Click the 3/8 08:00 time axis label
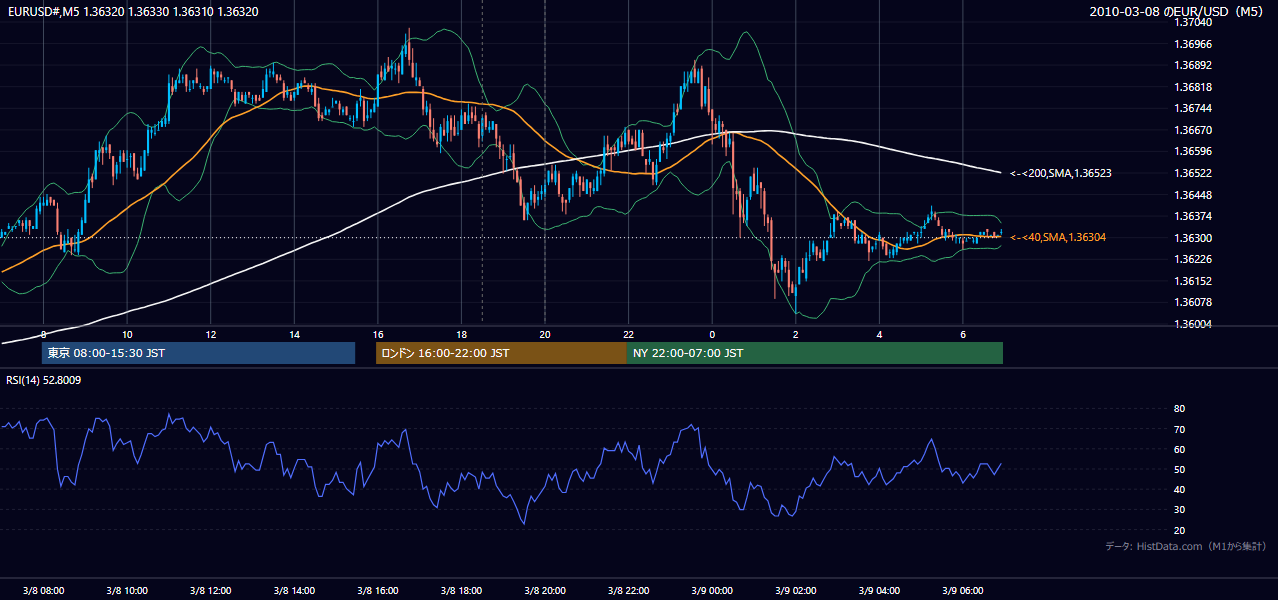Viewport: 1278px width, 600px height. click(43, 590)
